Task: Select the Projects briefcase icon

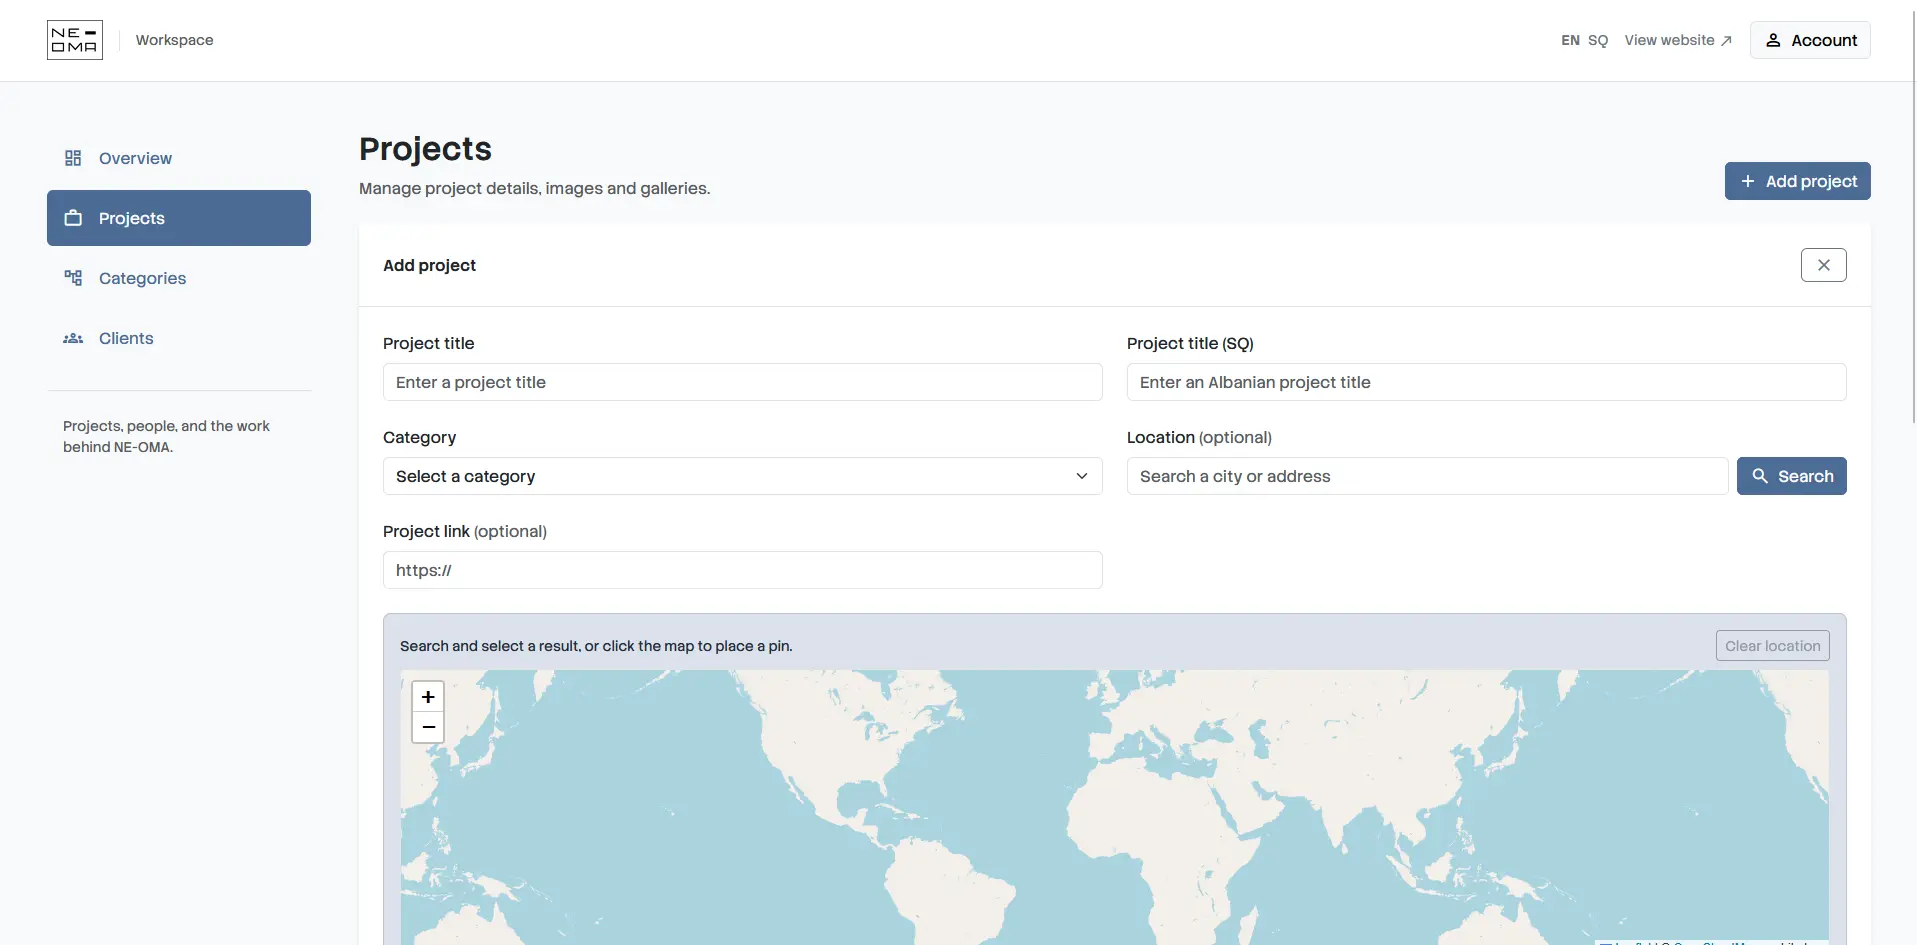Action: (x=73, y=218)
